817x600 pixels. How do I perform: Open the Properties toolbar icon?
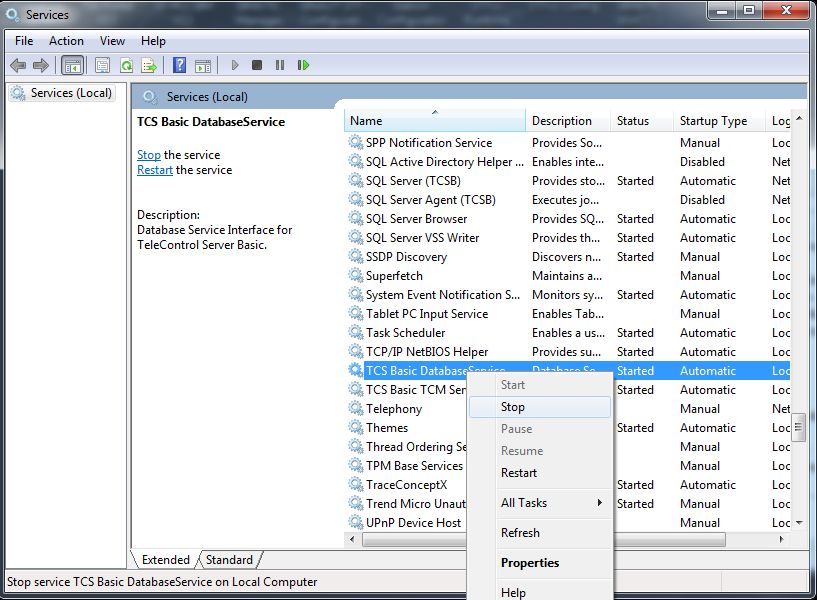pyautogui.click(x=103, y=65)
